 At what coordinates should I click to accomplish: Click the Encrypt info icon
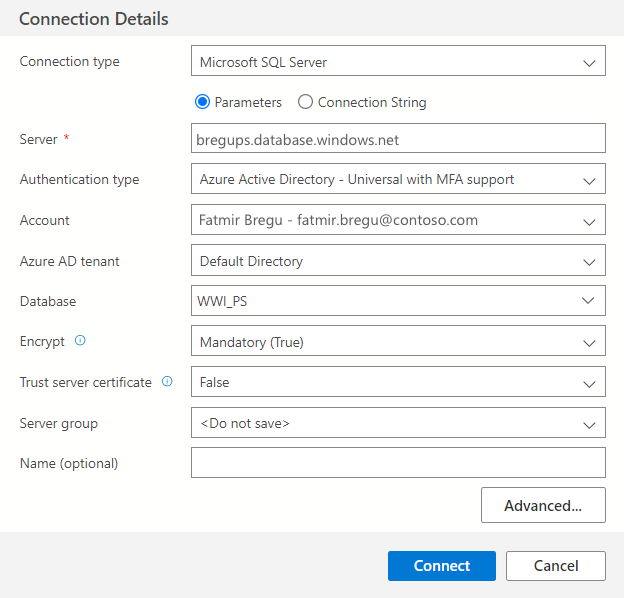click(x=80, y=341)
